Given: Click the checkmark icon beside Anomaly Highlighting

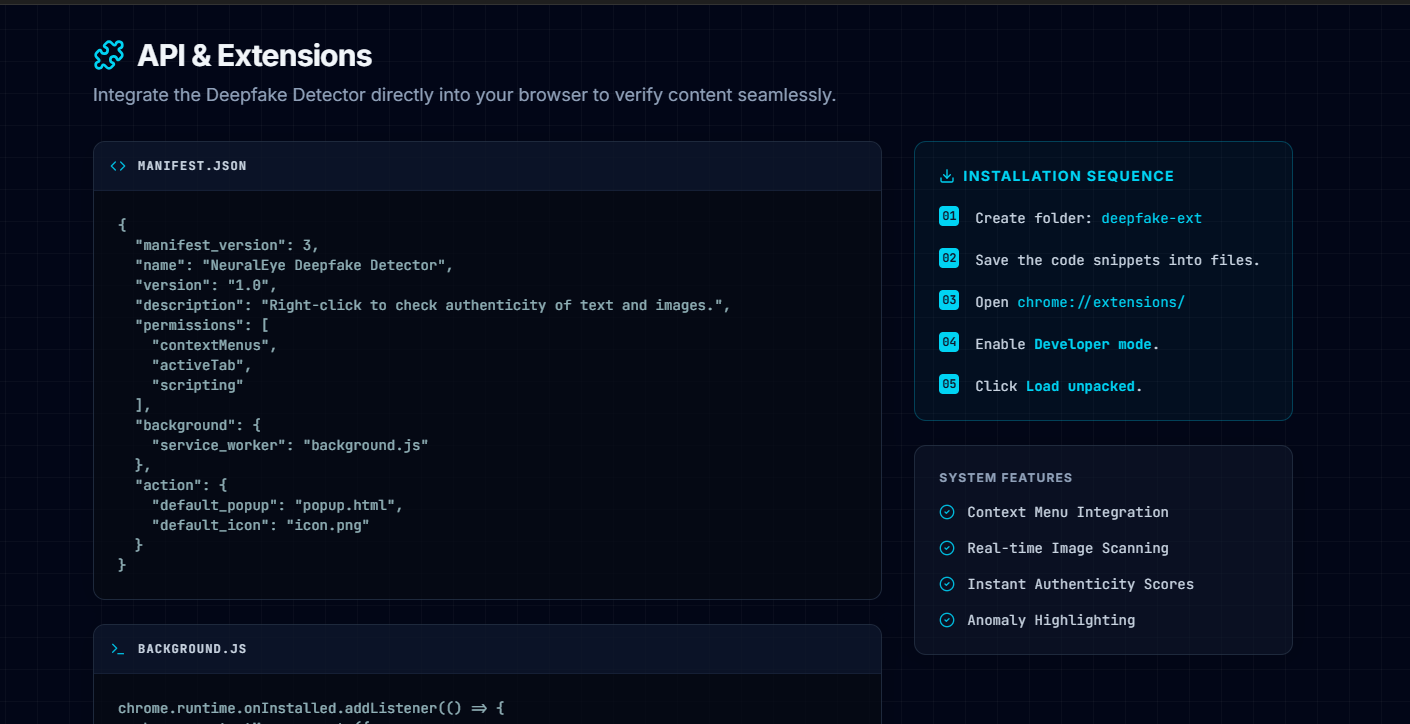Looking at the screenshot, I should click(947, 620).
